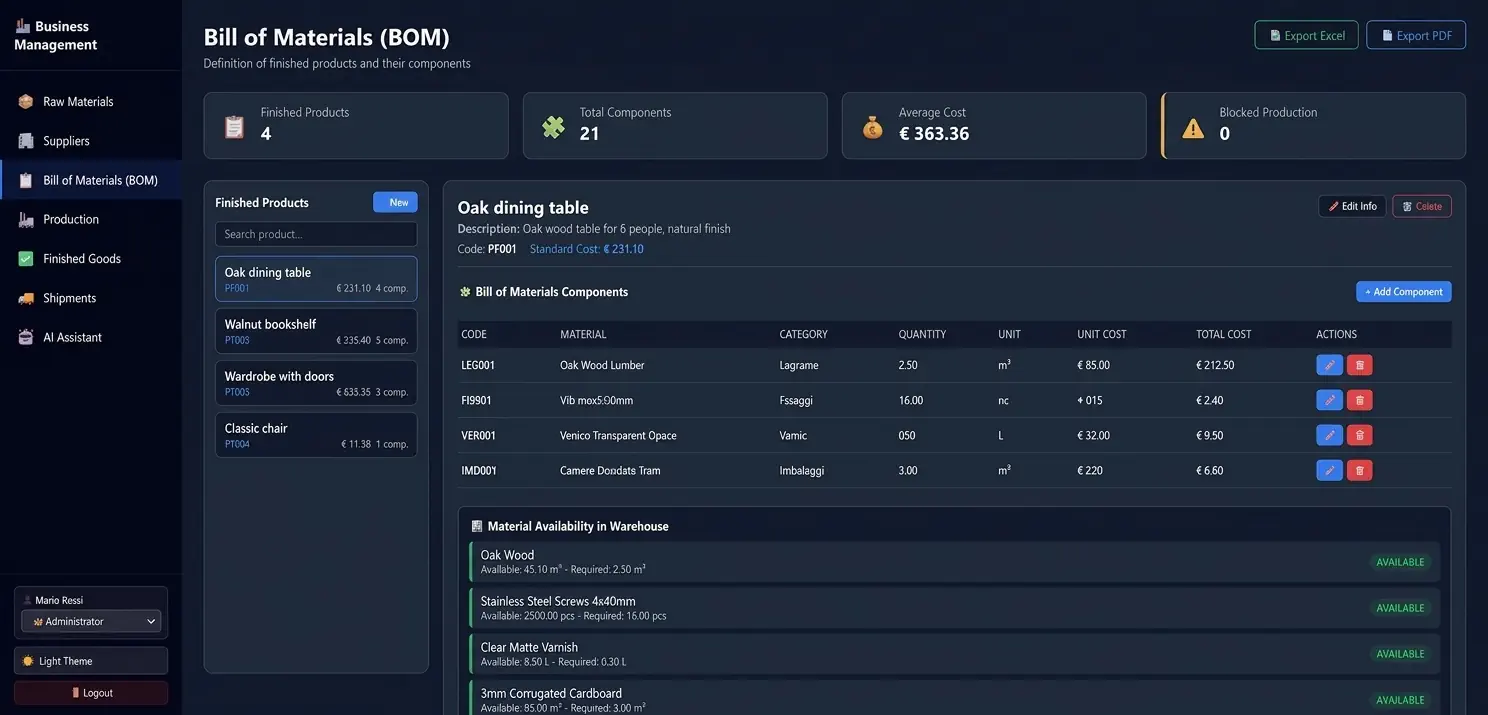Select Bill of Materials (BOM) in sidebar
Screen dimensions: 1488x715
coord(90,180)
